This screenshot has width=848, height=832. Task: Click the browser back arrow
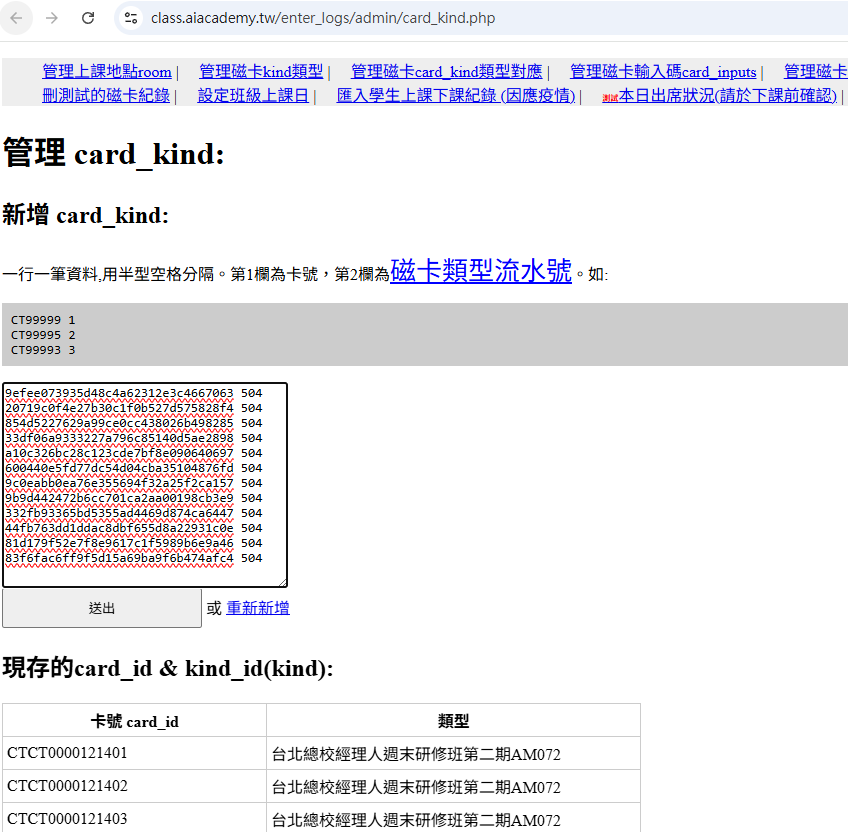coord(19,18)
